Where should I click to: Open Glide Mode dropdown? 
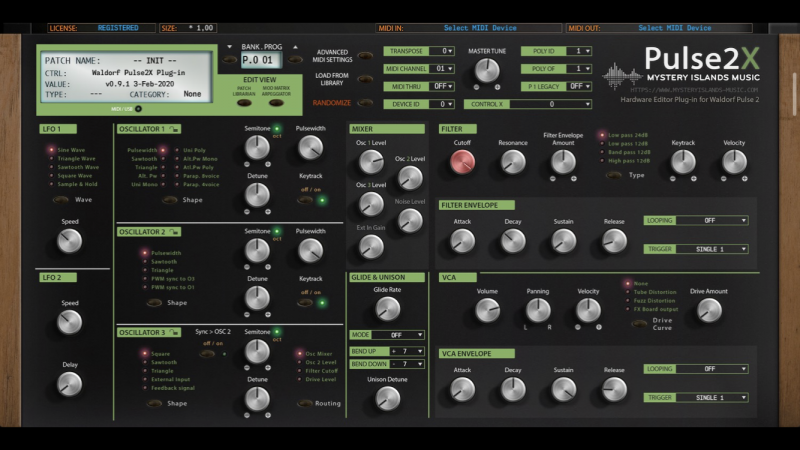387,335
